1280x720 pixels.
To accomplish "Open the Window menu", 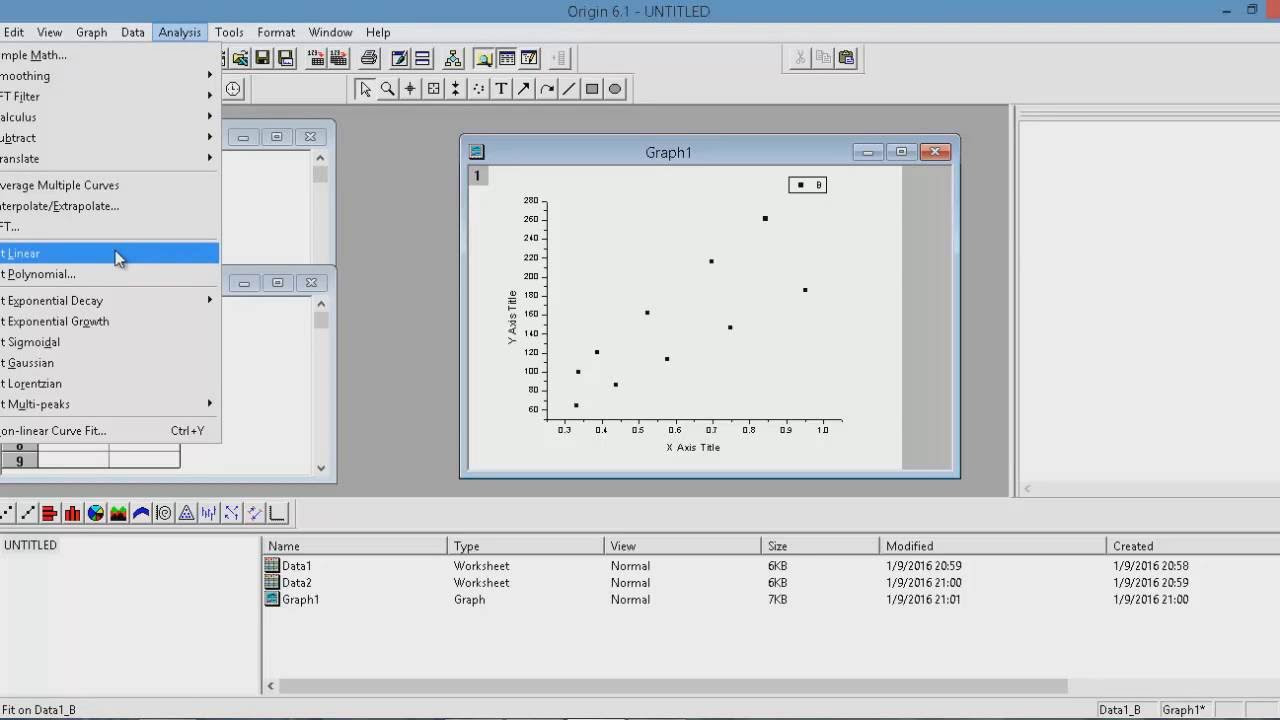I will 330,32.
